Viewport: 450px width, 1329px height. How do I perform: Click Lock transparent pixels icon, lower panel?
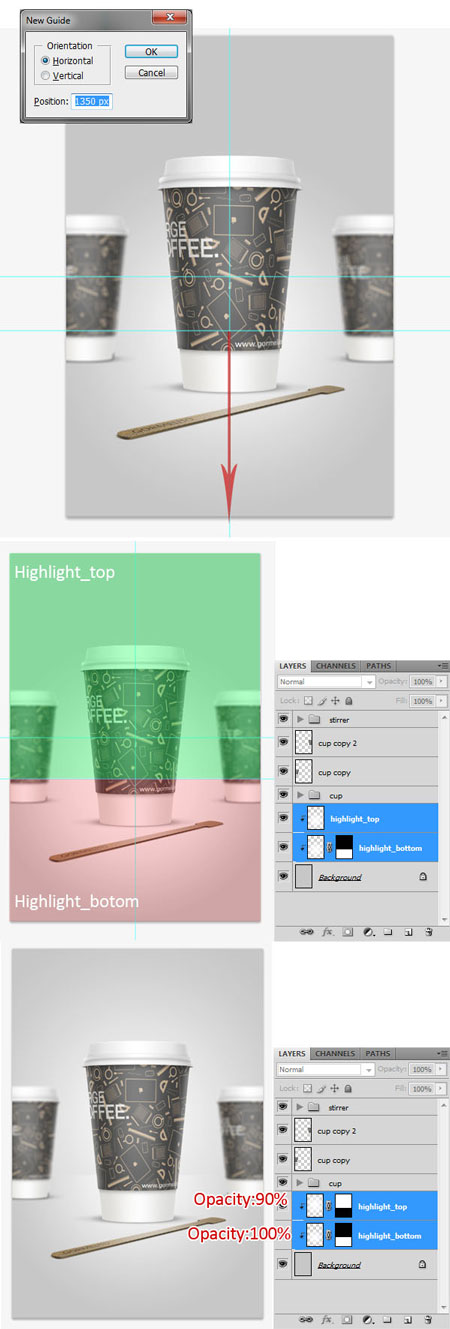click(307, 1088)
